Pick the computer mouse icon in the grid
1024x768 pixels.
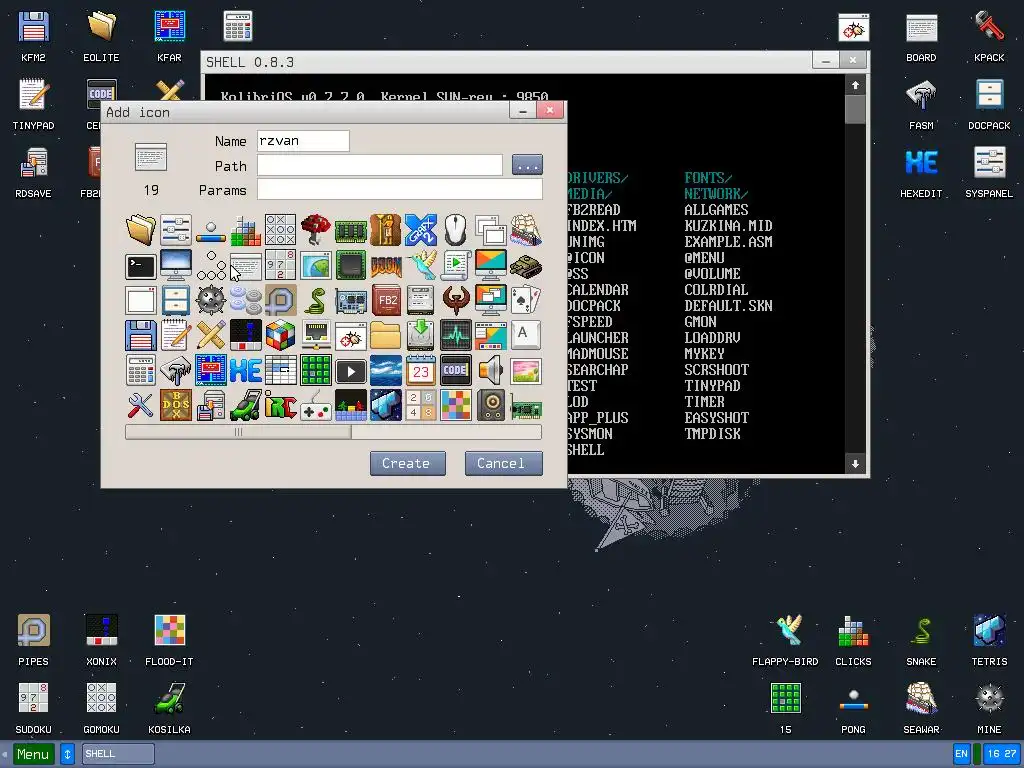click(456, 230)
